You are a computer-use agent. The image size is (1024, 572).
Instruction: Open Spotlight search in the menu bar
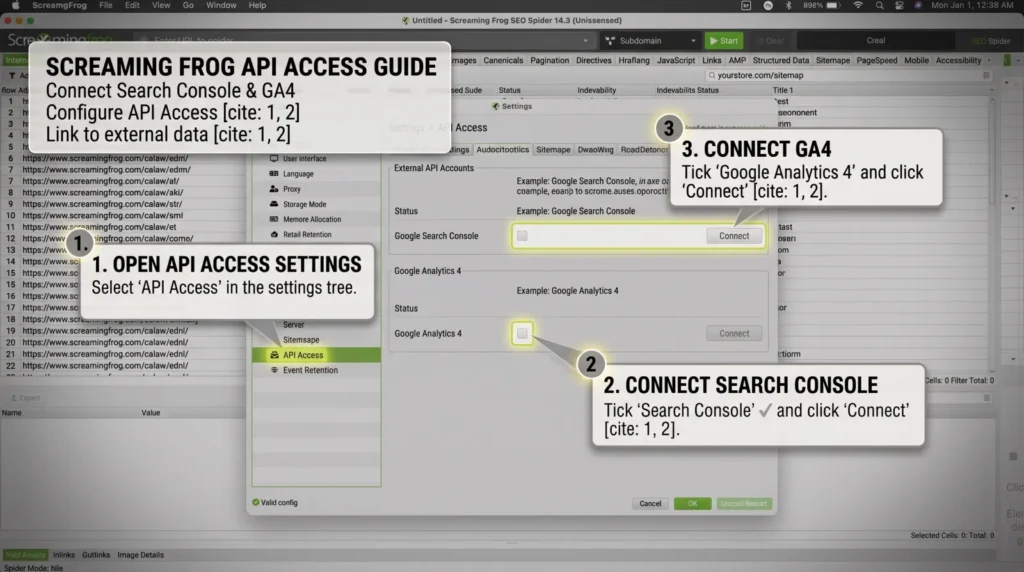coord(880,5)
